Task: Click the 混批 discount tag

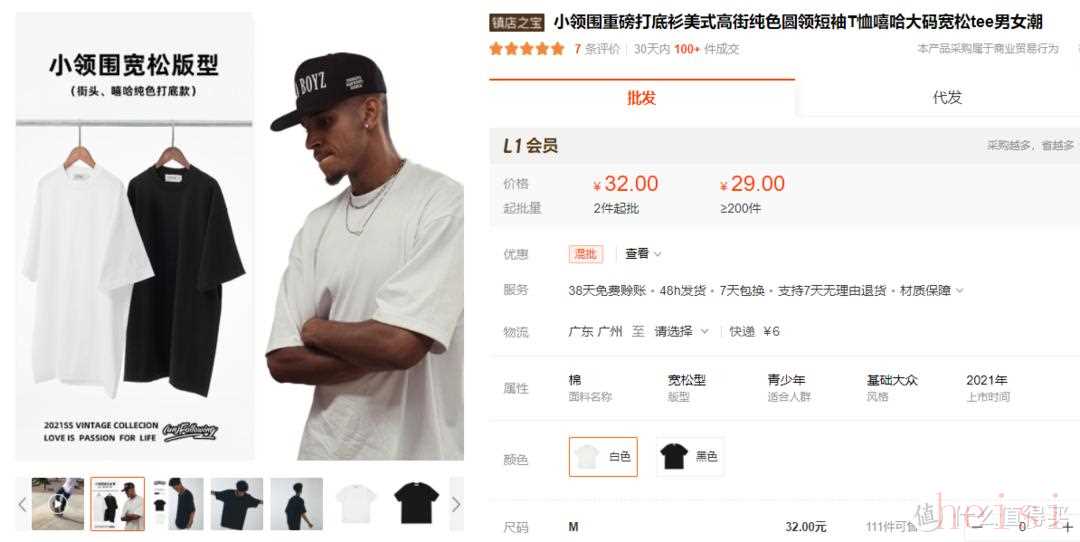Action: click(585, 253)
